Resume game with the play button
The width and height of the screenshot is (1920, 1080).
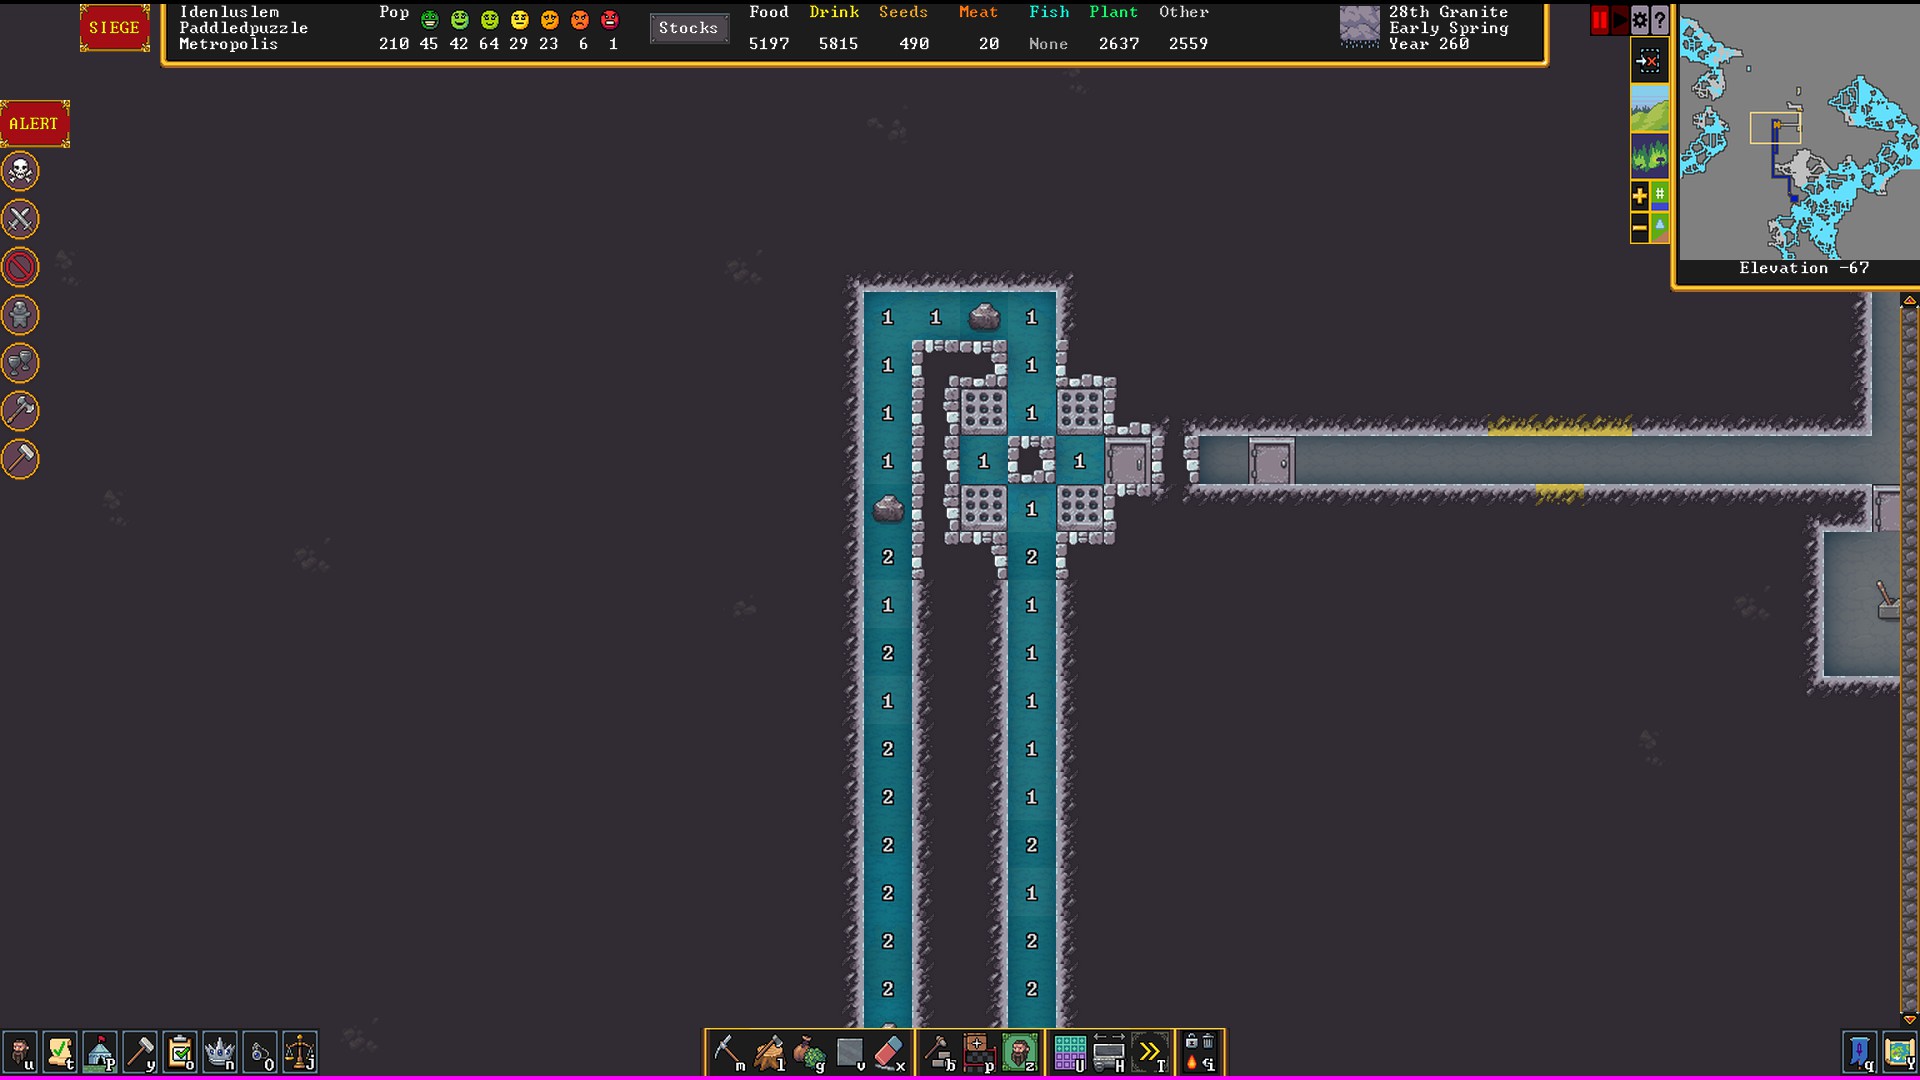click(x=1620, y=20)
